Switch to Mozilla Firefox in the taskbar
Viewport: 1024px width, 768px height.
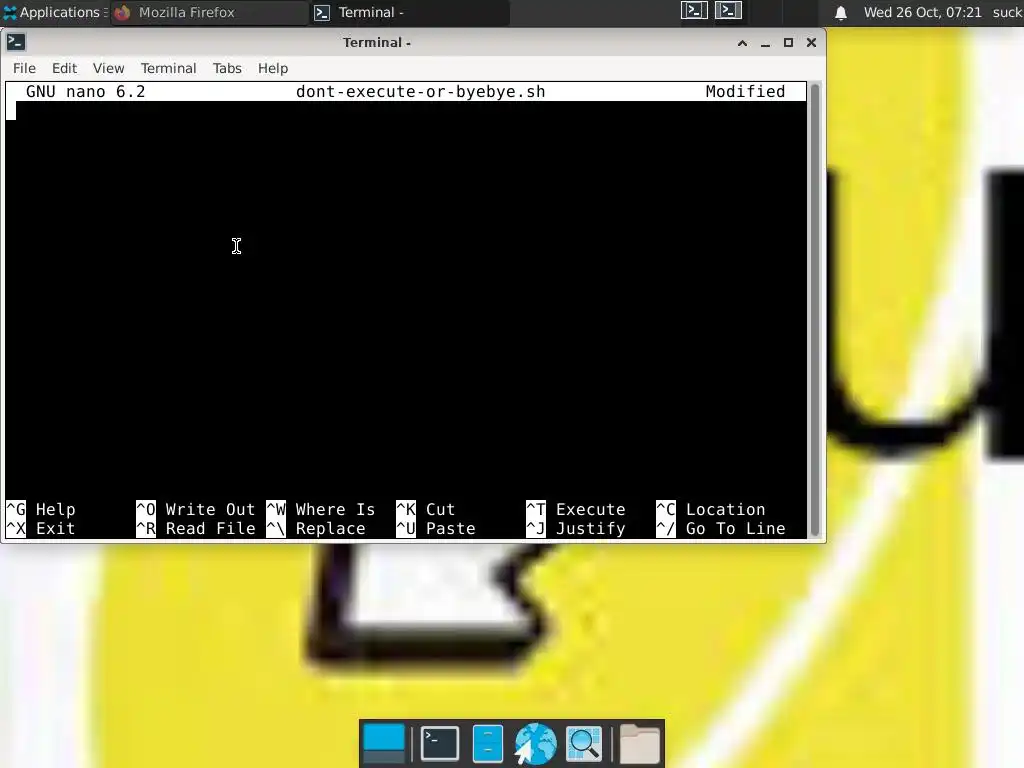(210, 12)
